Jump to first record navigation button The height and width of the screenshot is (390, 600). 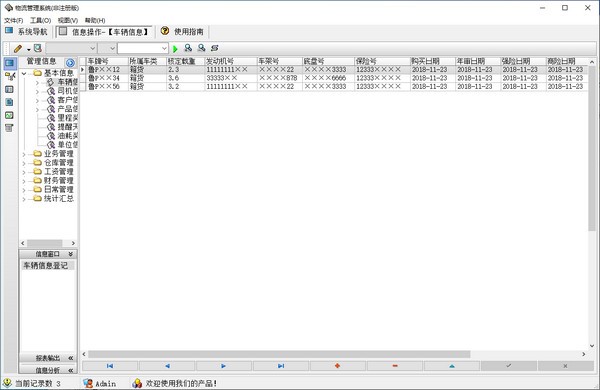(110, 366)
